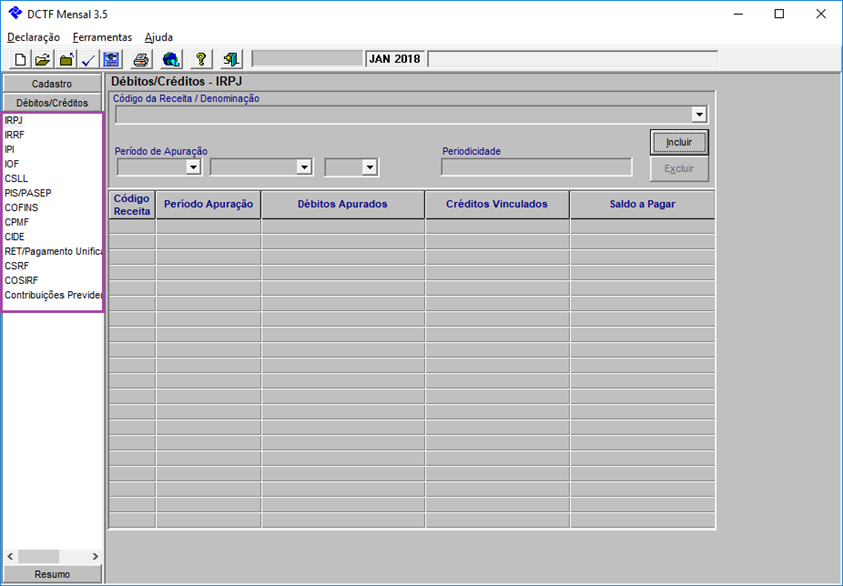This screenshot has width=843, height=586.
Task: Minimize the DCTF Mensal window
Action: point(738,14)
